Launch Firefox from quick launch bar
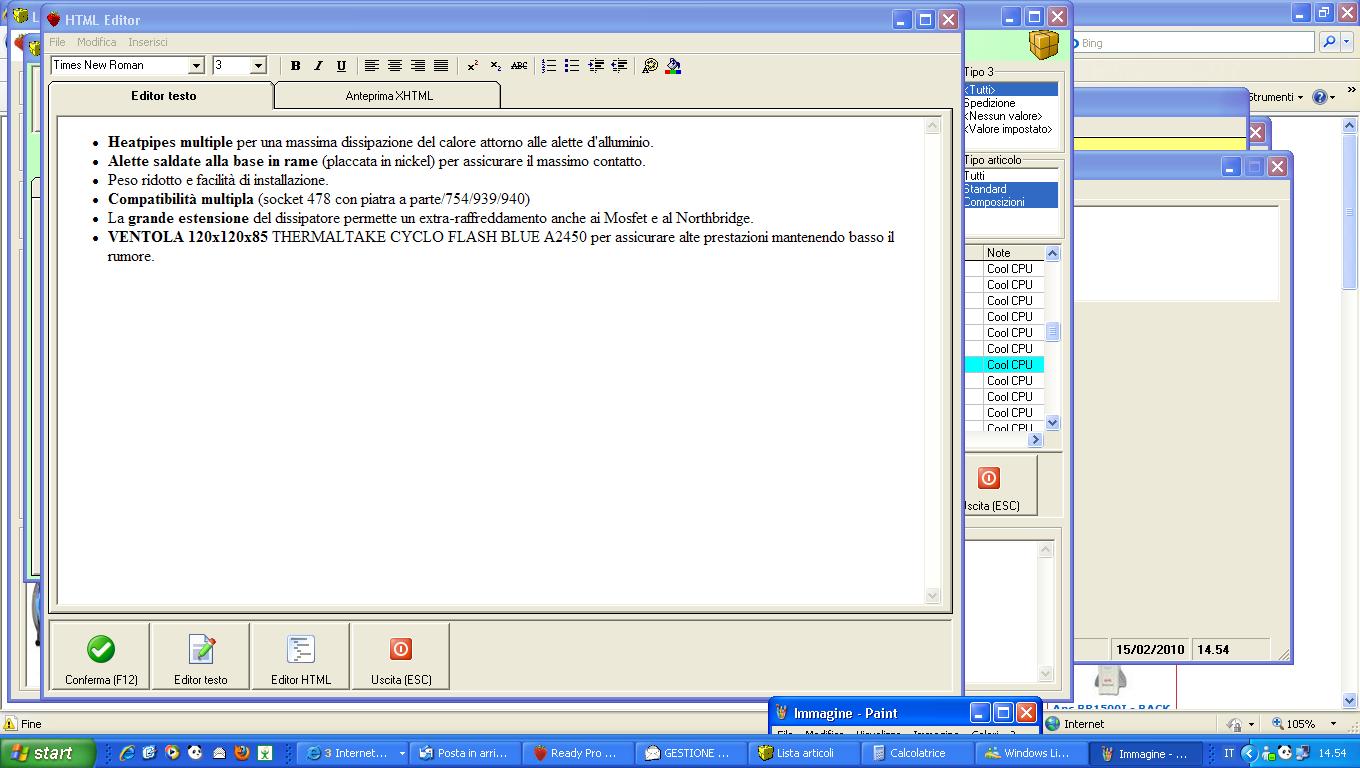The width and height of the screenshot is (1360, 768). pyautogui.click(x=243, y=753)
